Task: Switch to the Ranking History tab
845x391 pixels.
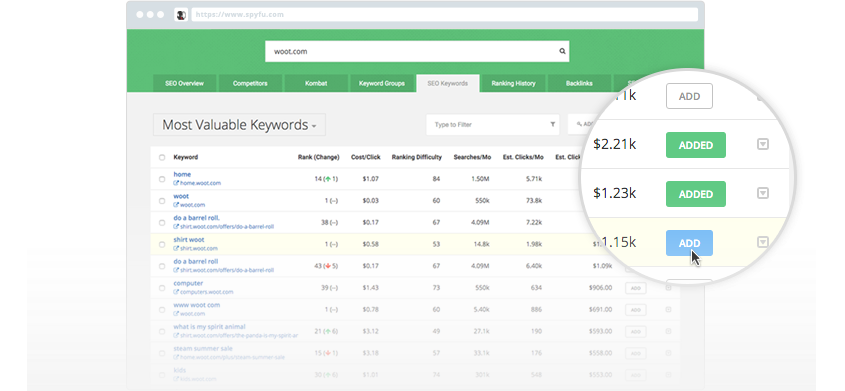Action: pos(513,83)
